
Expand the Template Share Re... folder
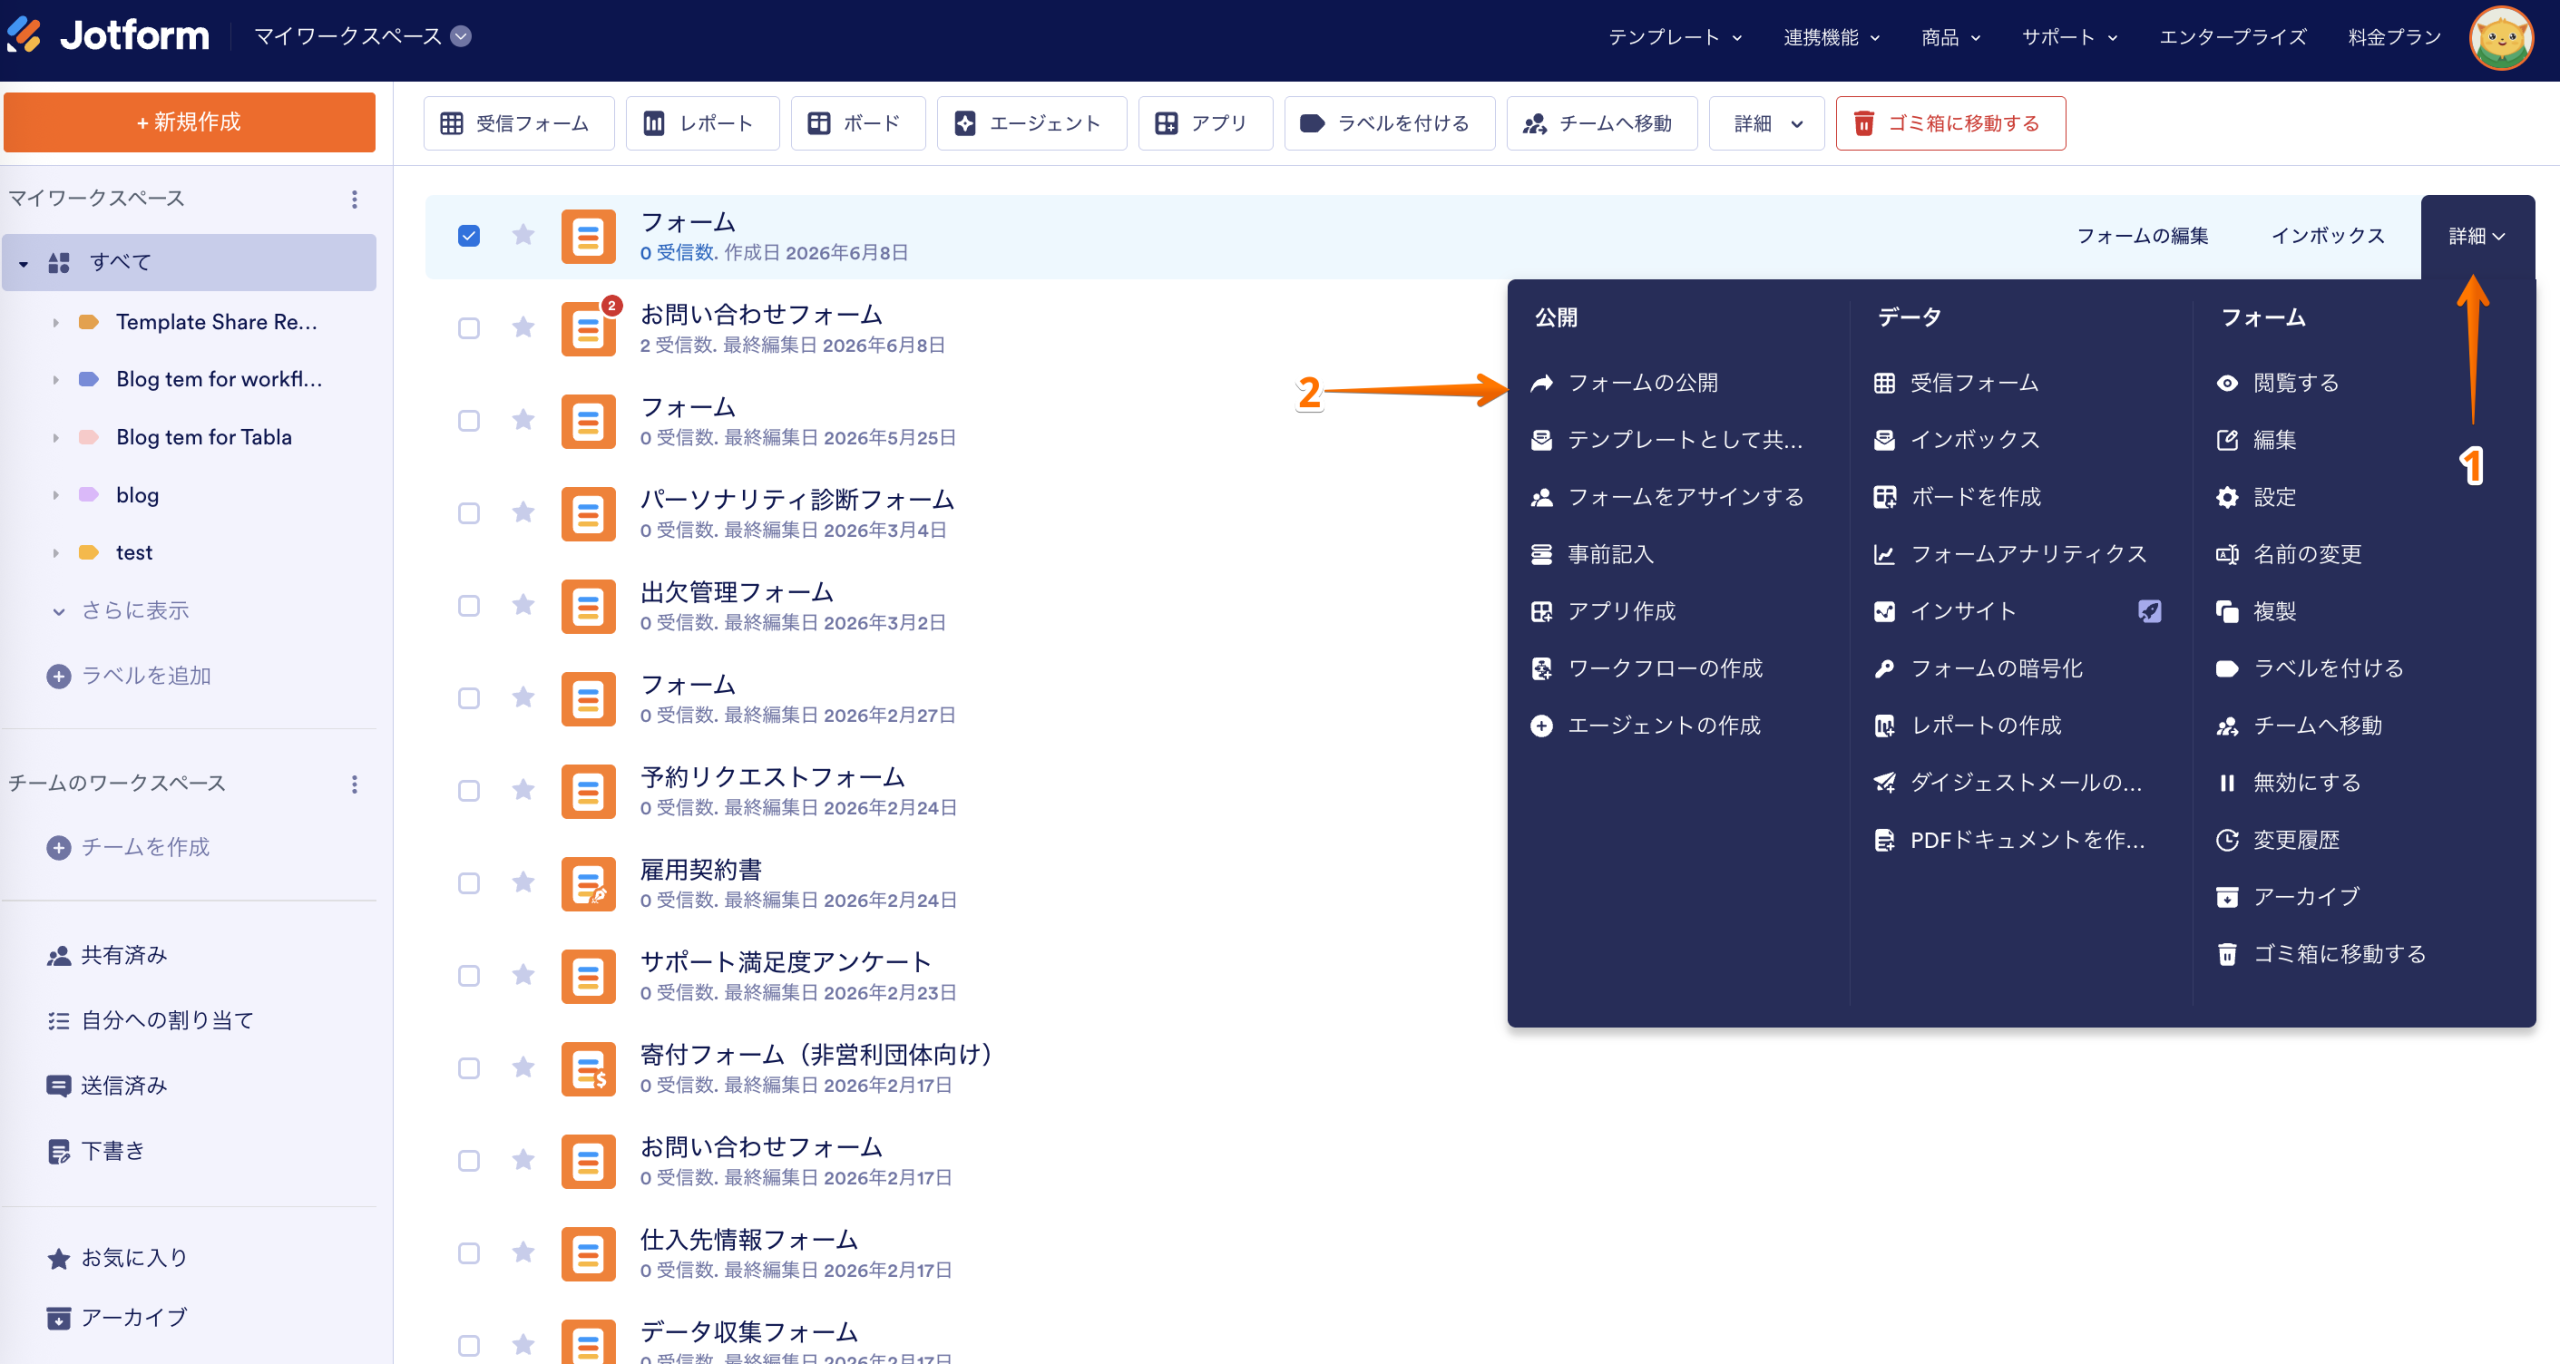55,322
